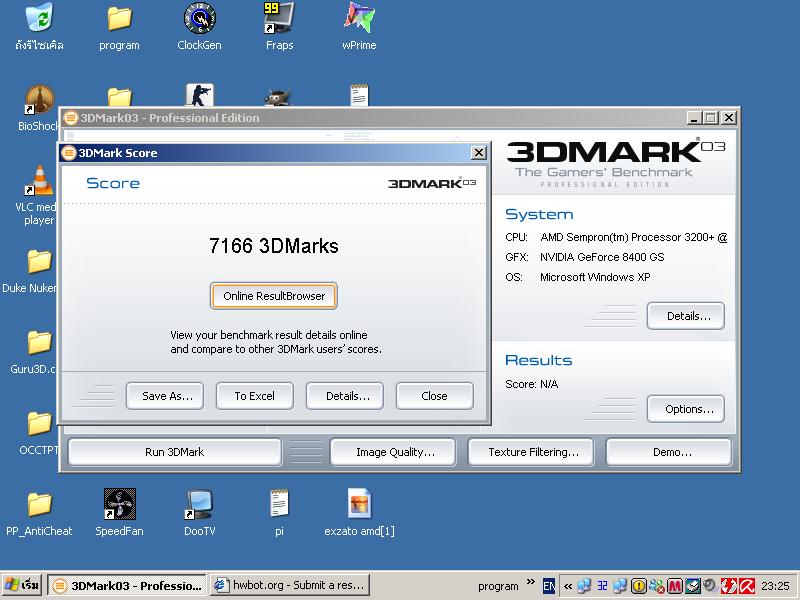Switch to hwbot.org taskbar button
Image resolution: width=800 pixels, height=600 pixels.
290,585
